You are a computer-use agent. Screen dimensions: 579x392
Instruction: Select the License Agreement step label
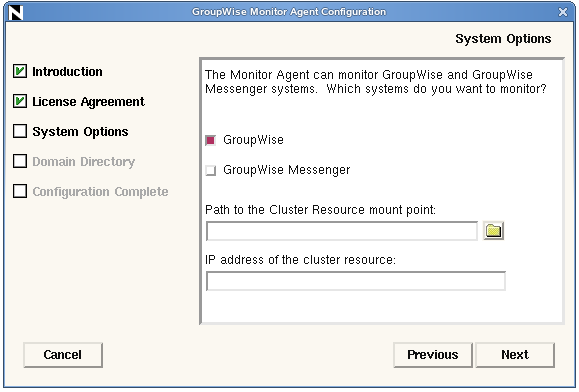click(88, 102)
